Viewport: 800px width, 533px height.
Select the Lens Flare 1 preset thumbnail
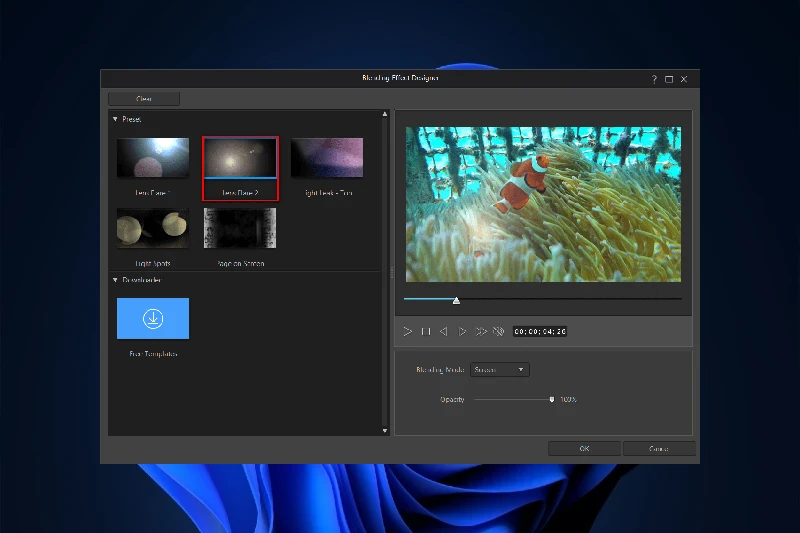pyautogui.click(x=153, y=158)
